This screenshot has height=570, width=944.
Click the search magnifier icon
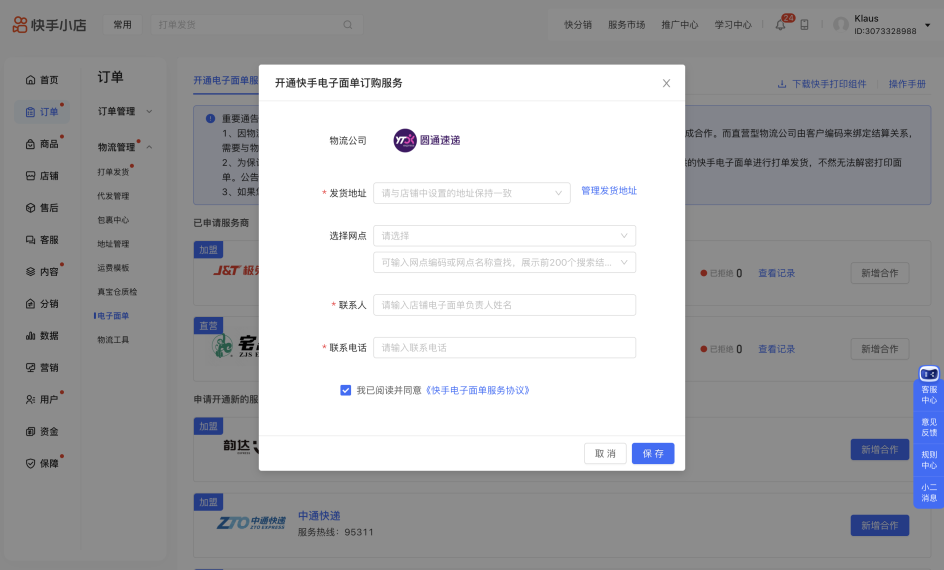tap(347, 24)
